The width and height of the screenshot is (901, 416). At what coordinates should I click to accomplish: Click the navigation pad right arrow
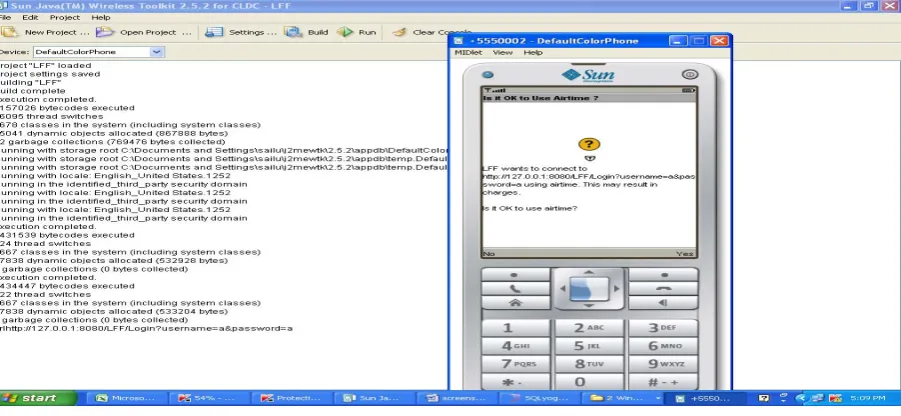616,289
